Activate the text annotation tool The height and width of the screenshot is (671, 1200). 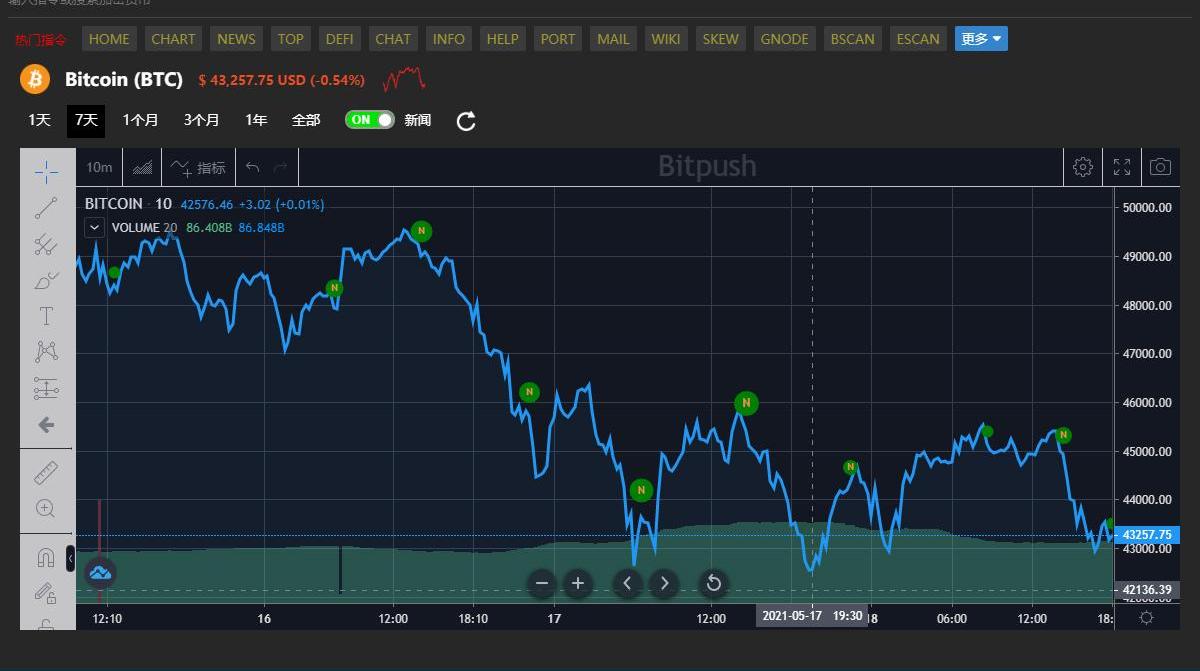point(46,316)
